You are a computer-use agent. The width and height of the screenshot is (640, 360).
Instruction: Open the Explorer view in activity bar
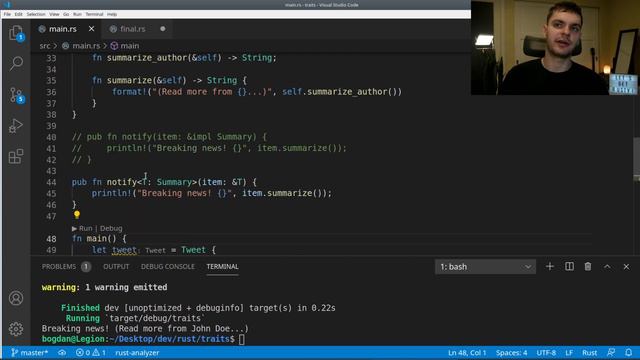pyautogui.click(x=16, y=33)
